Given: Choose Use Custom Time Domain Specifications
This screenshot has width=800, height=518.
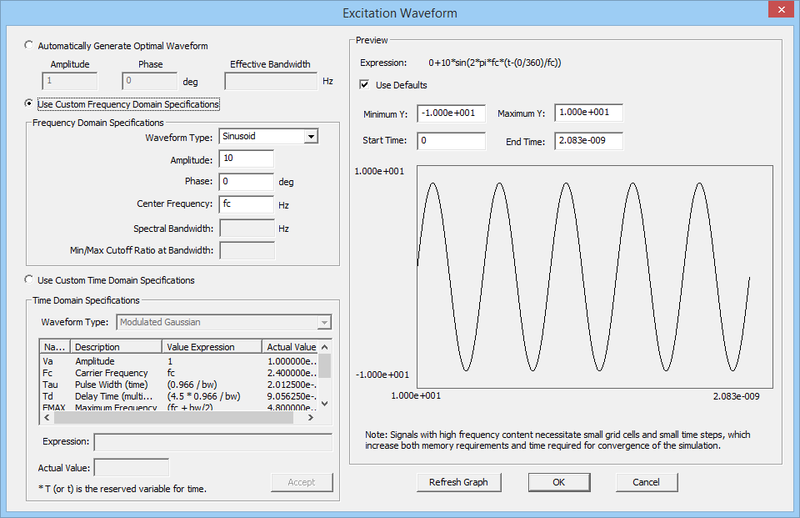Looking at the screenshot, I should click(x=28, y=280).
